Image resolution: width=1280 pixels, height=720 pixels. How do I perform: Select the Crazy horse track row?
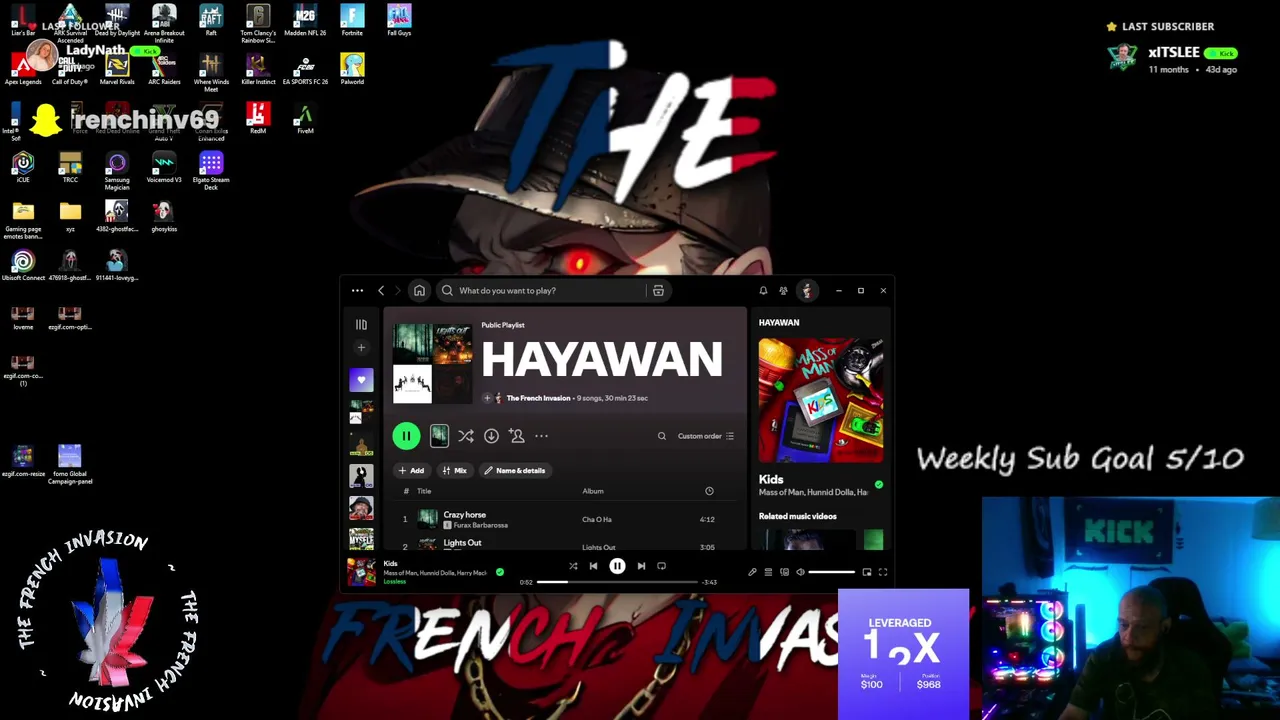click(x=565, y=519)
